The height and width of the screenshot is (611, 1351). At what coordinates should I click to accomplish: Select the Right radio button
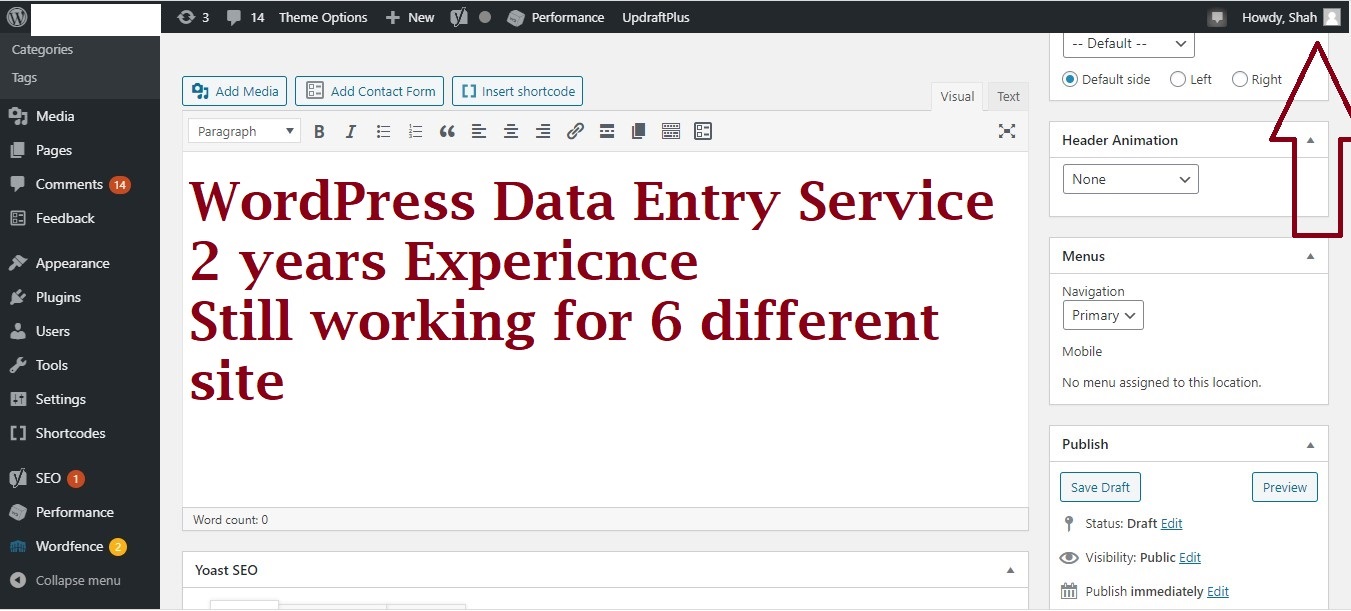(1240, 79)
